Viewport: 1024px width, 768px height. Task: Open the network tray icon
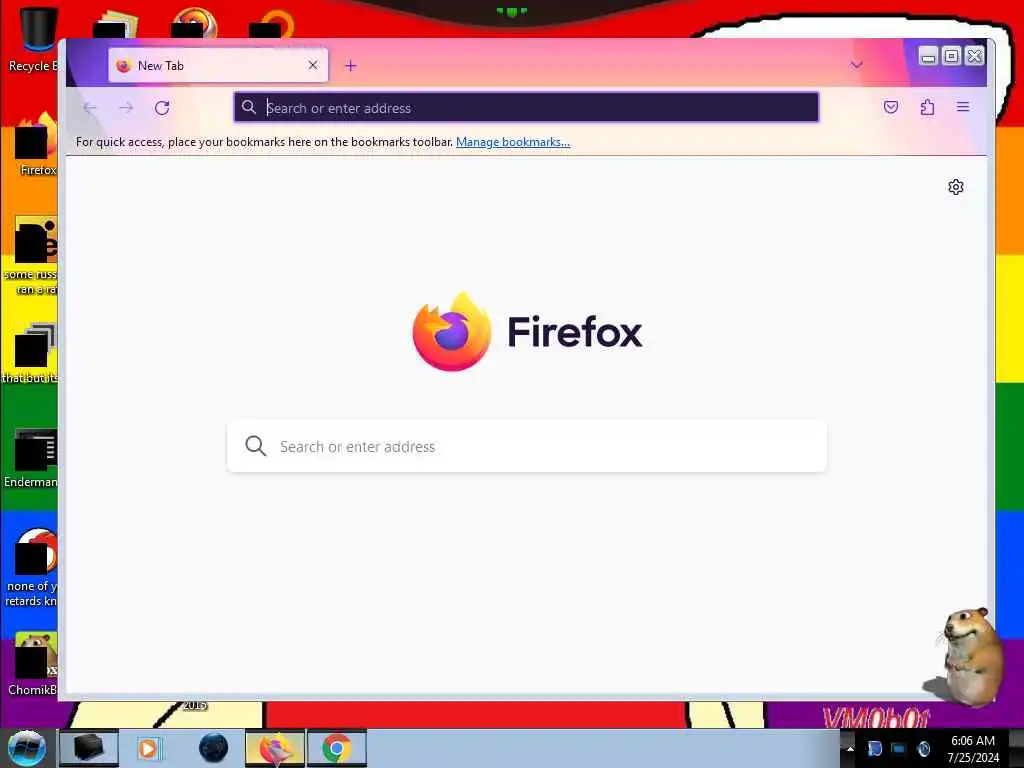click(899, 748)
